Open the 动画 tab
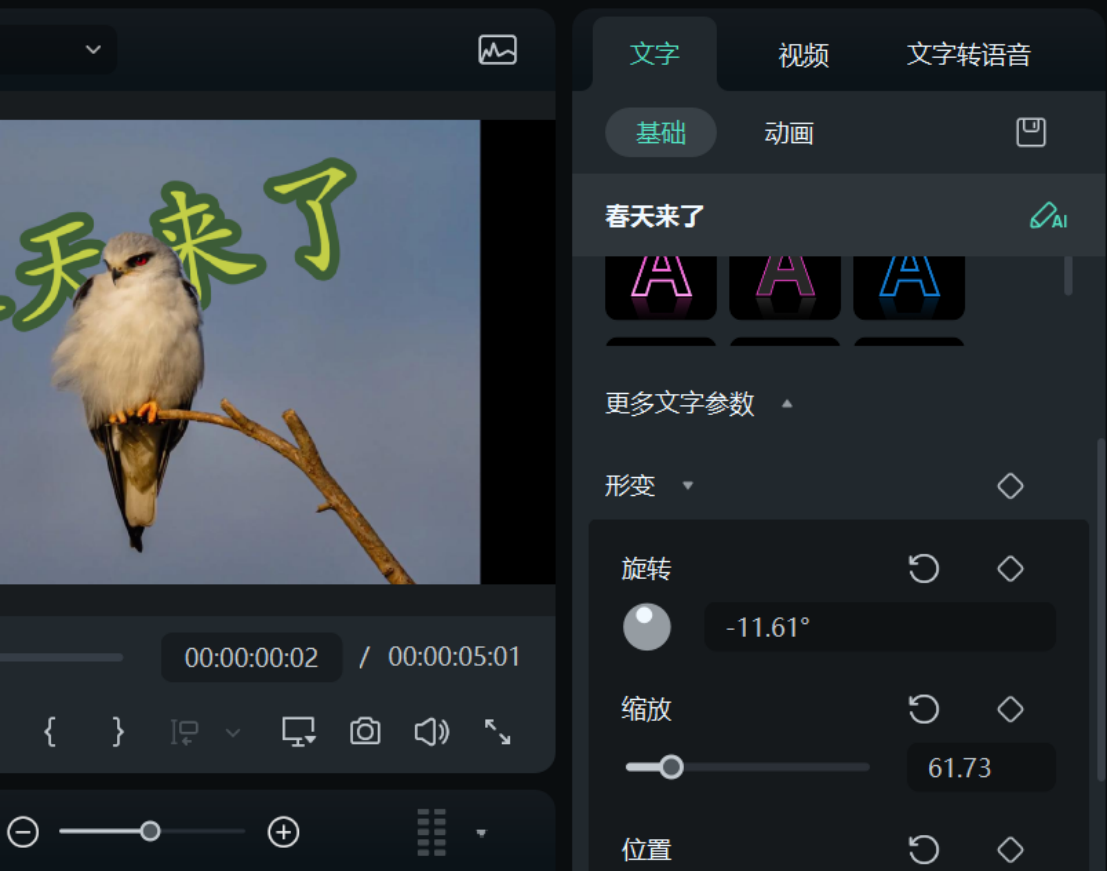Viewport: 1107px width, 871px height. (x=789, y=132)
